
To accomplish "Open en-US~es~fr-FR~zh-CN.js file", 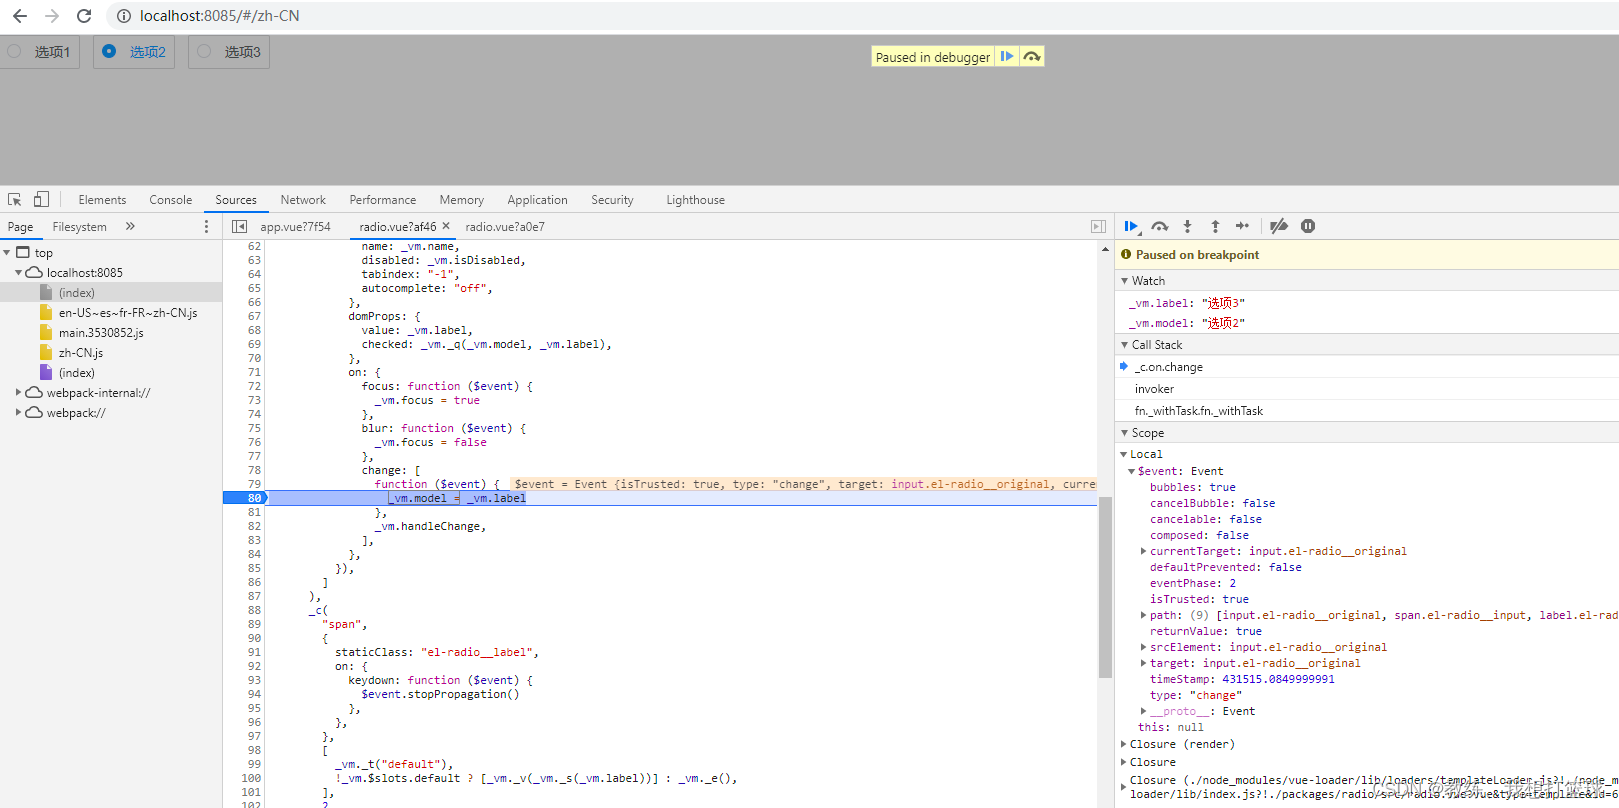I will tap(128, 313).
